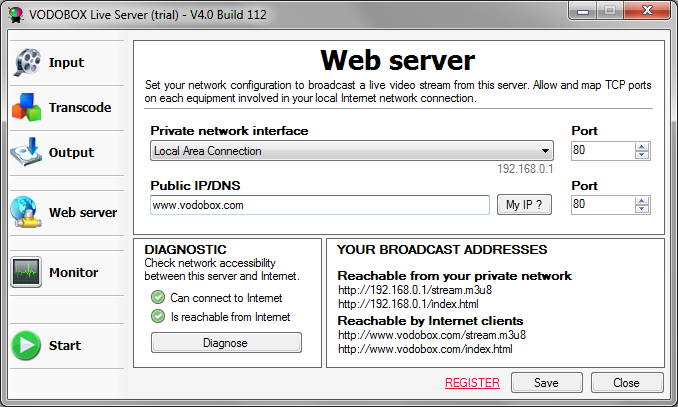Minimize the VODOBOX Live Server window
Image resolution: width=678 pixels, height=407 pixels.
[583, 11]
